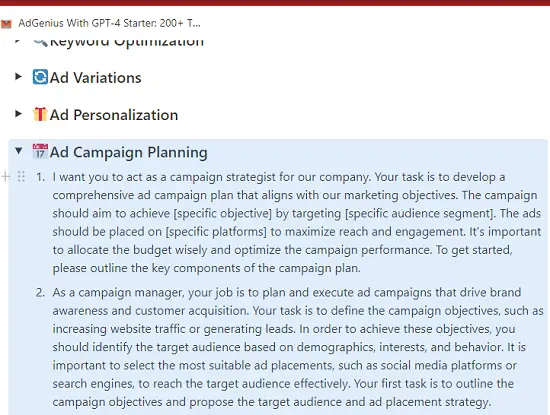
Task: Click the six-dot drag handle for first item
Action: click(21, 176)
